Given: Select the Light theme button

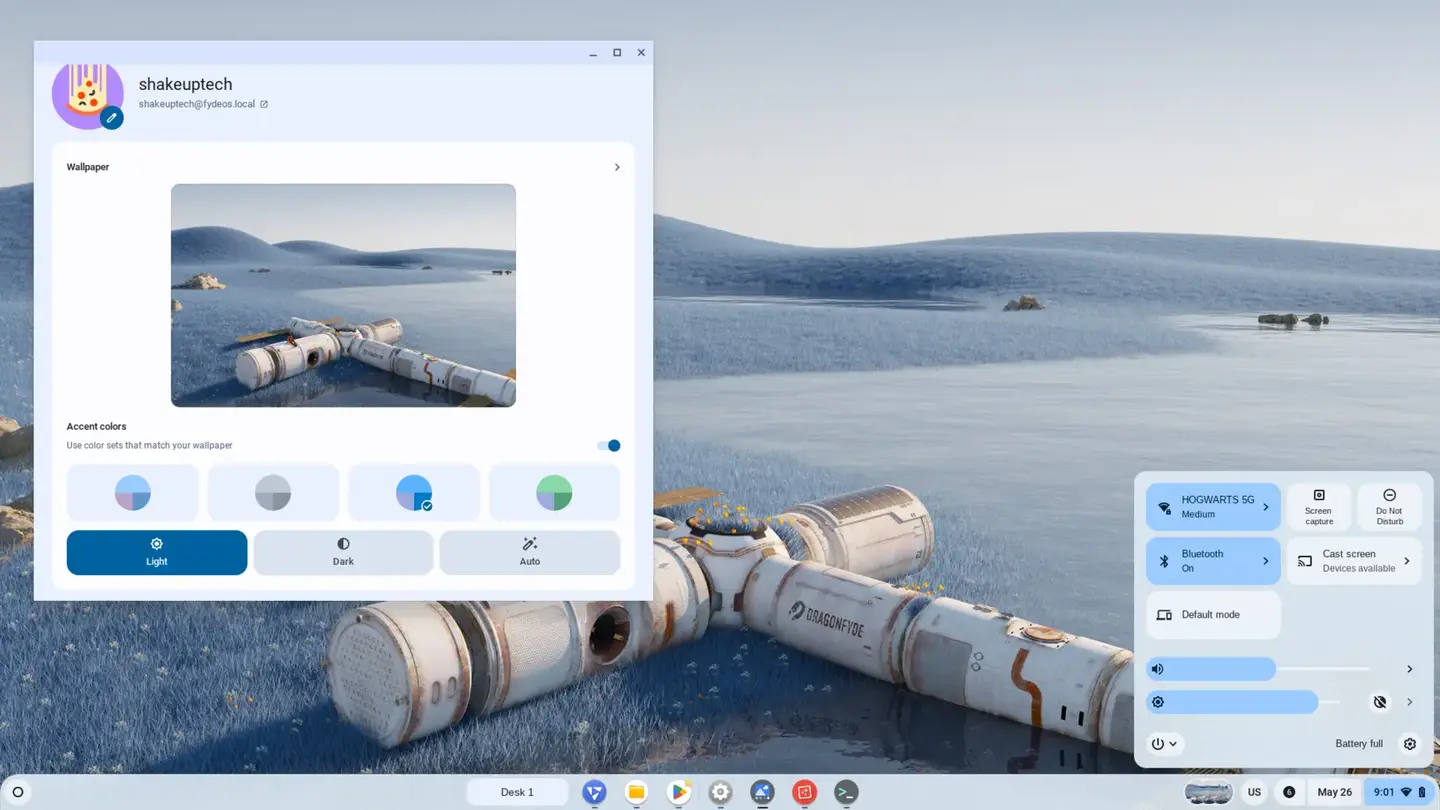Looking at the screenshot, I should 156,552.
